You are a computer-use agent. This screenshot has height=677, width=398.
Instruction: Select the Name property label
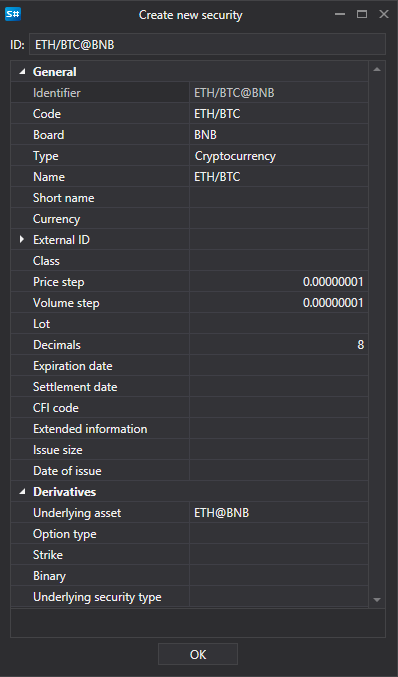pyautogui.click(x=49, y=177)
